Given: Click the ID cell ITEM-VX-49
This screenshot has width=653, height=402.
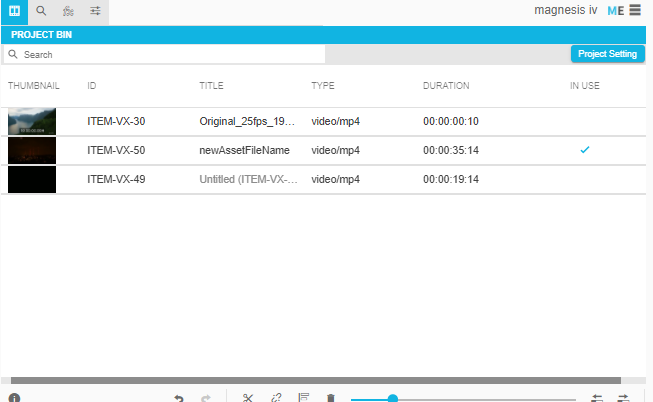Looking at the screenshot, I should tap(116, 180).
